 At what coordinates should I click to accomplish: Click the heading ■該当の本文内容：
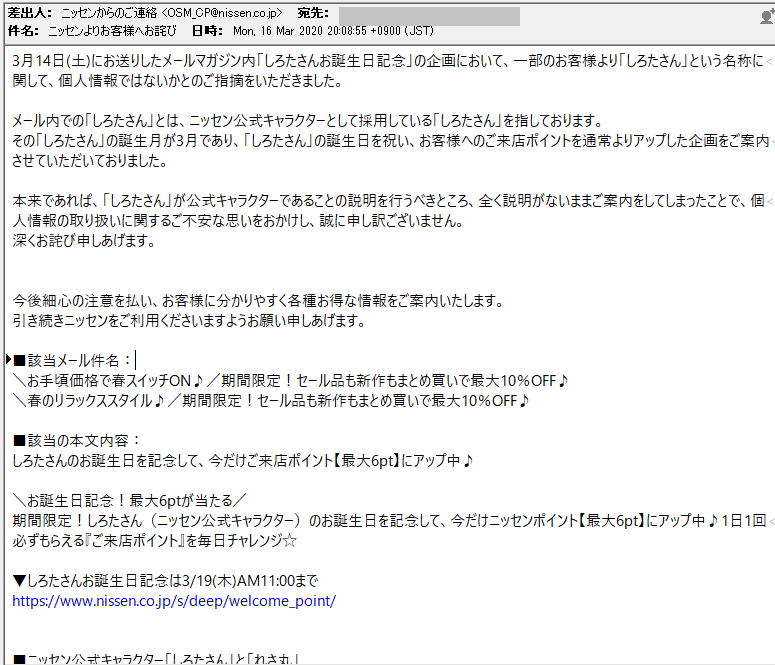click(x=77, y=441)
